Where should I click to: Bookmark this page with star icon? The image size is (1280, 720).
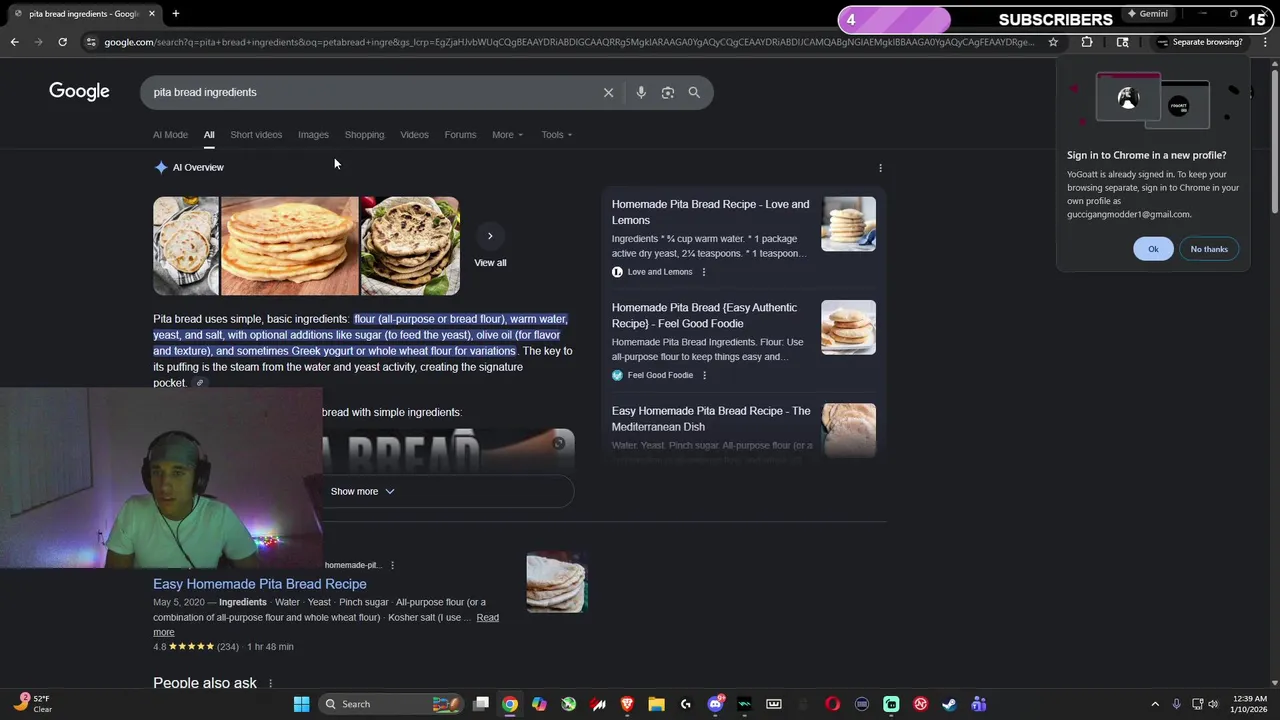(1053, 42)
